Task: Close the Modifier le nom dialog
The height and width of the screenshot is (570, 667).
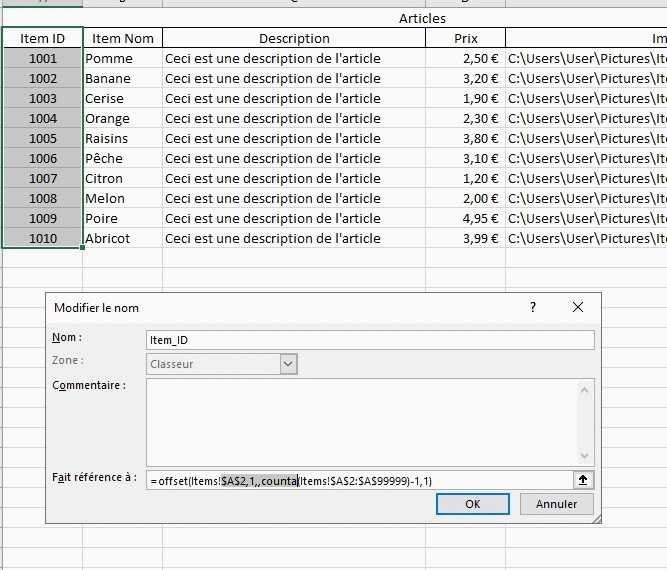Action: pos(578,308)
